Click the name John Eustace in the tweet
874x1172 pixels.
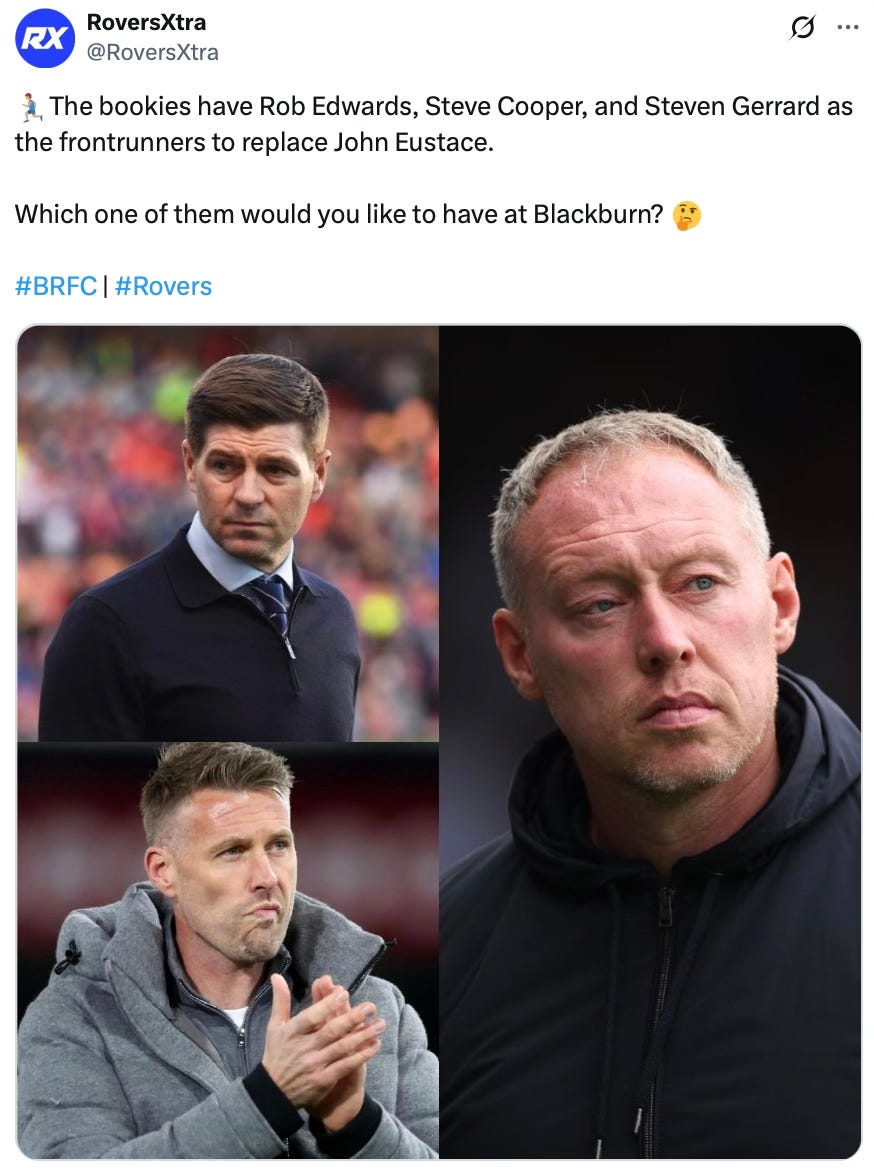(x=413, y=142)
